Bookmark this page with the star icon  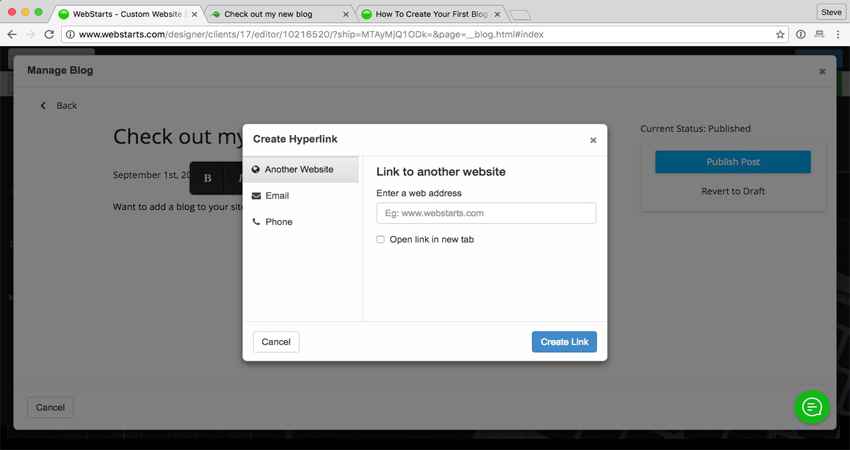(x=780, y=34)
